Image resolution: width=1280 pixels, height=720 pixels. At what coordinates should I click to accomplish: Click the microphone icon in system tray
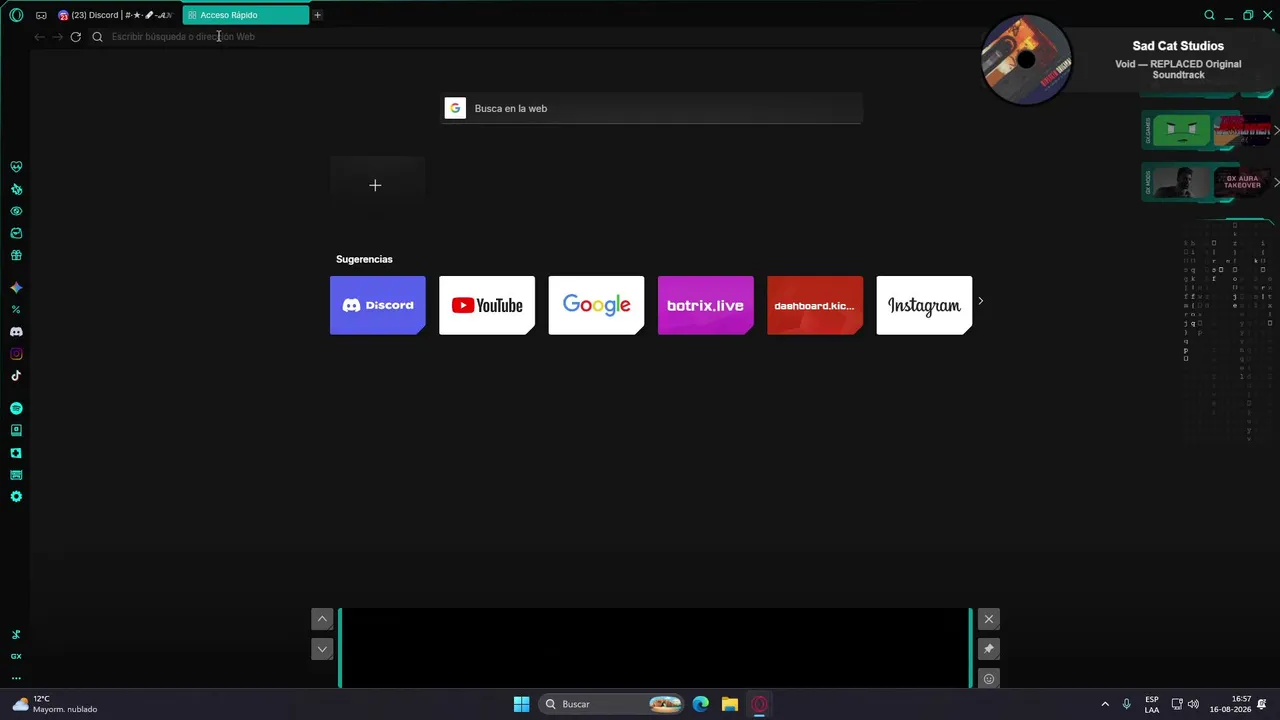[x=1127, y=704]
